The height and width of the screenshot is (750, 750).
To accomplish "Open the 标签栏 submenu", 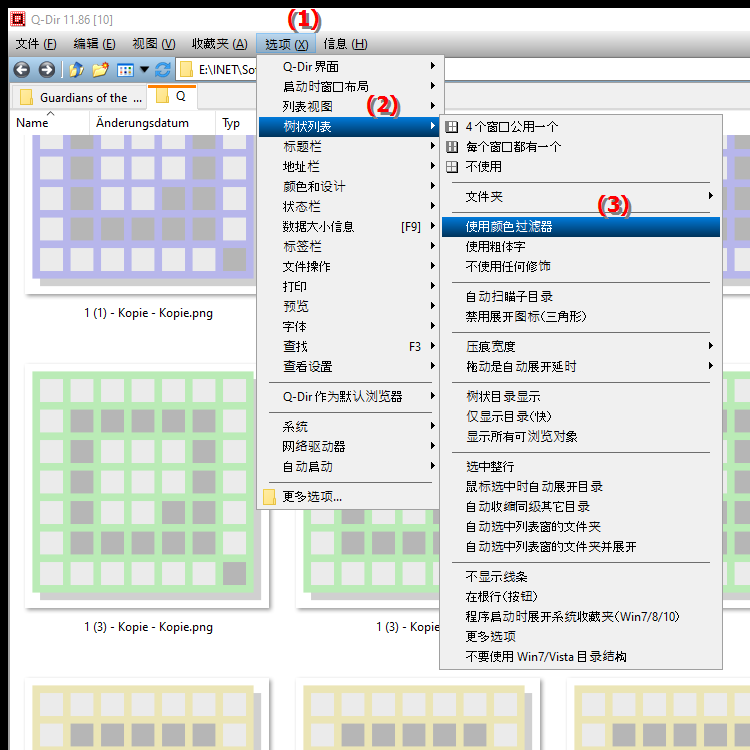I will pos(349,246).
